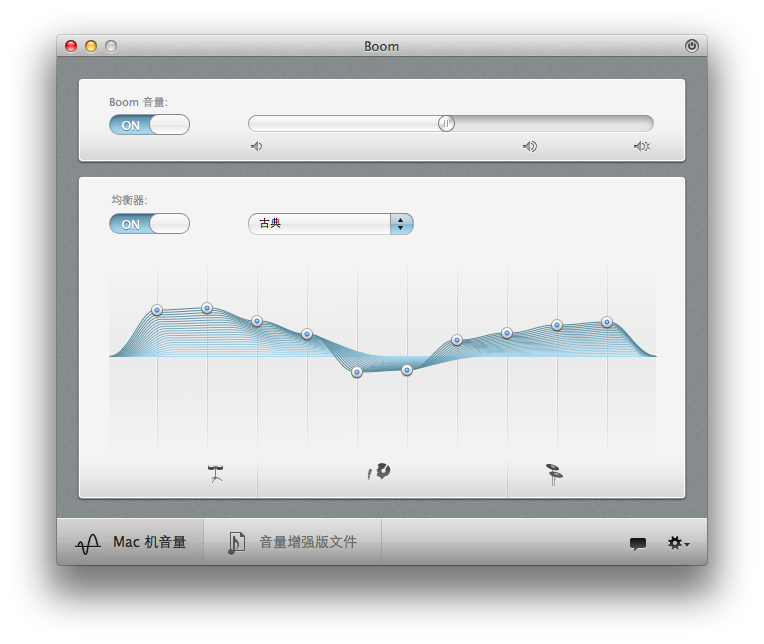Switch to the 音量增强版文件 tab

click(x=293, y=543)
